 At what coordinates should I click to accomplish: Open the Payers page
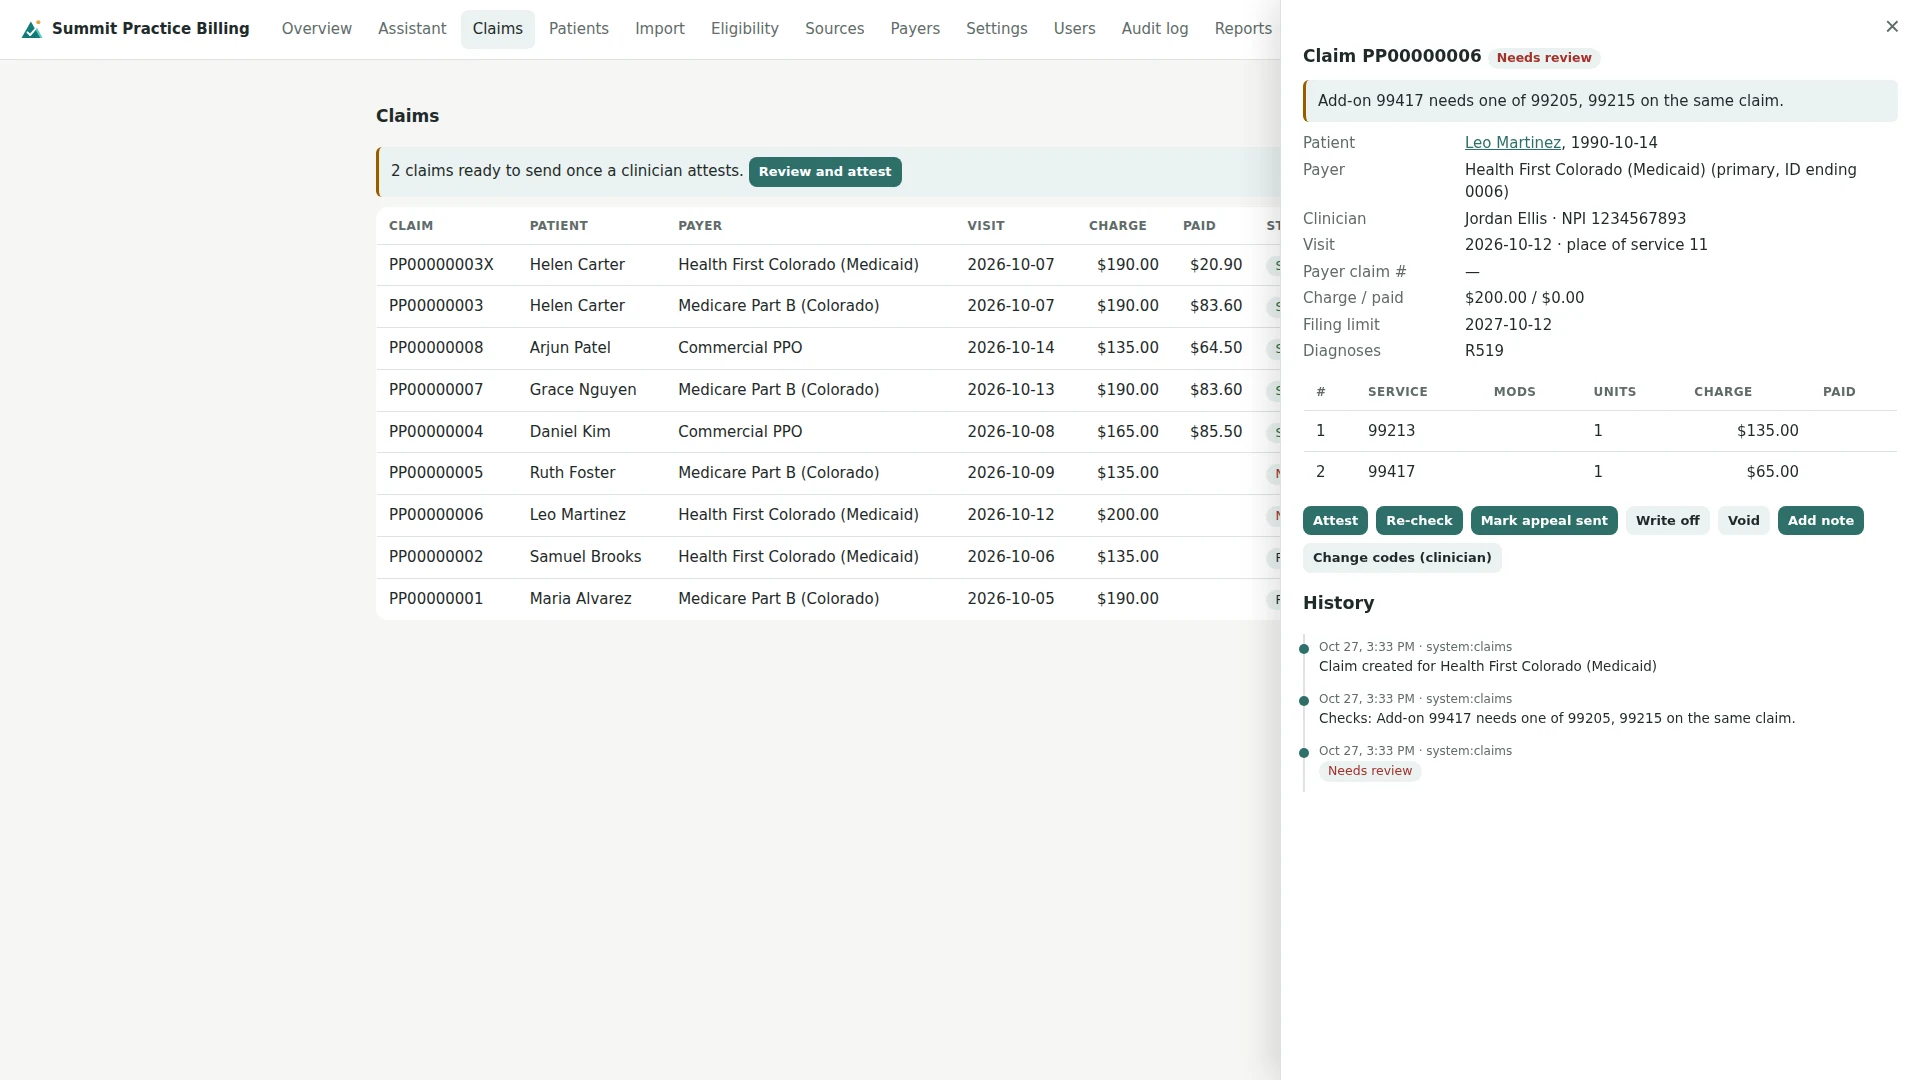pyautogui.click(x=915, y=29)
